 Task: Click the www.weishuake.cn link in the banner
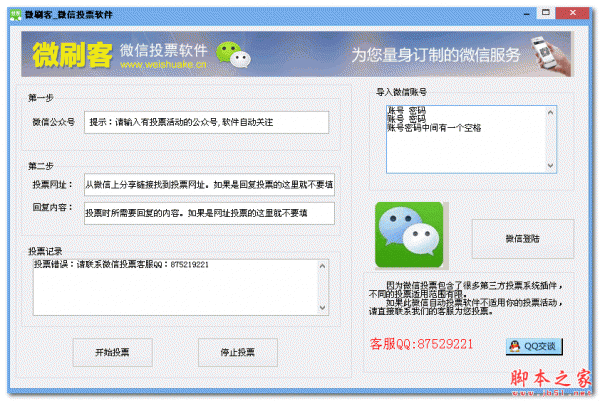click(163, 64)
